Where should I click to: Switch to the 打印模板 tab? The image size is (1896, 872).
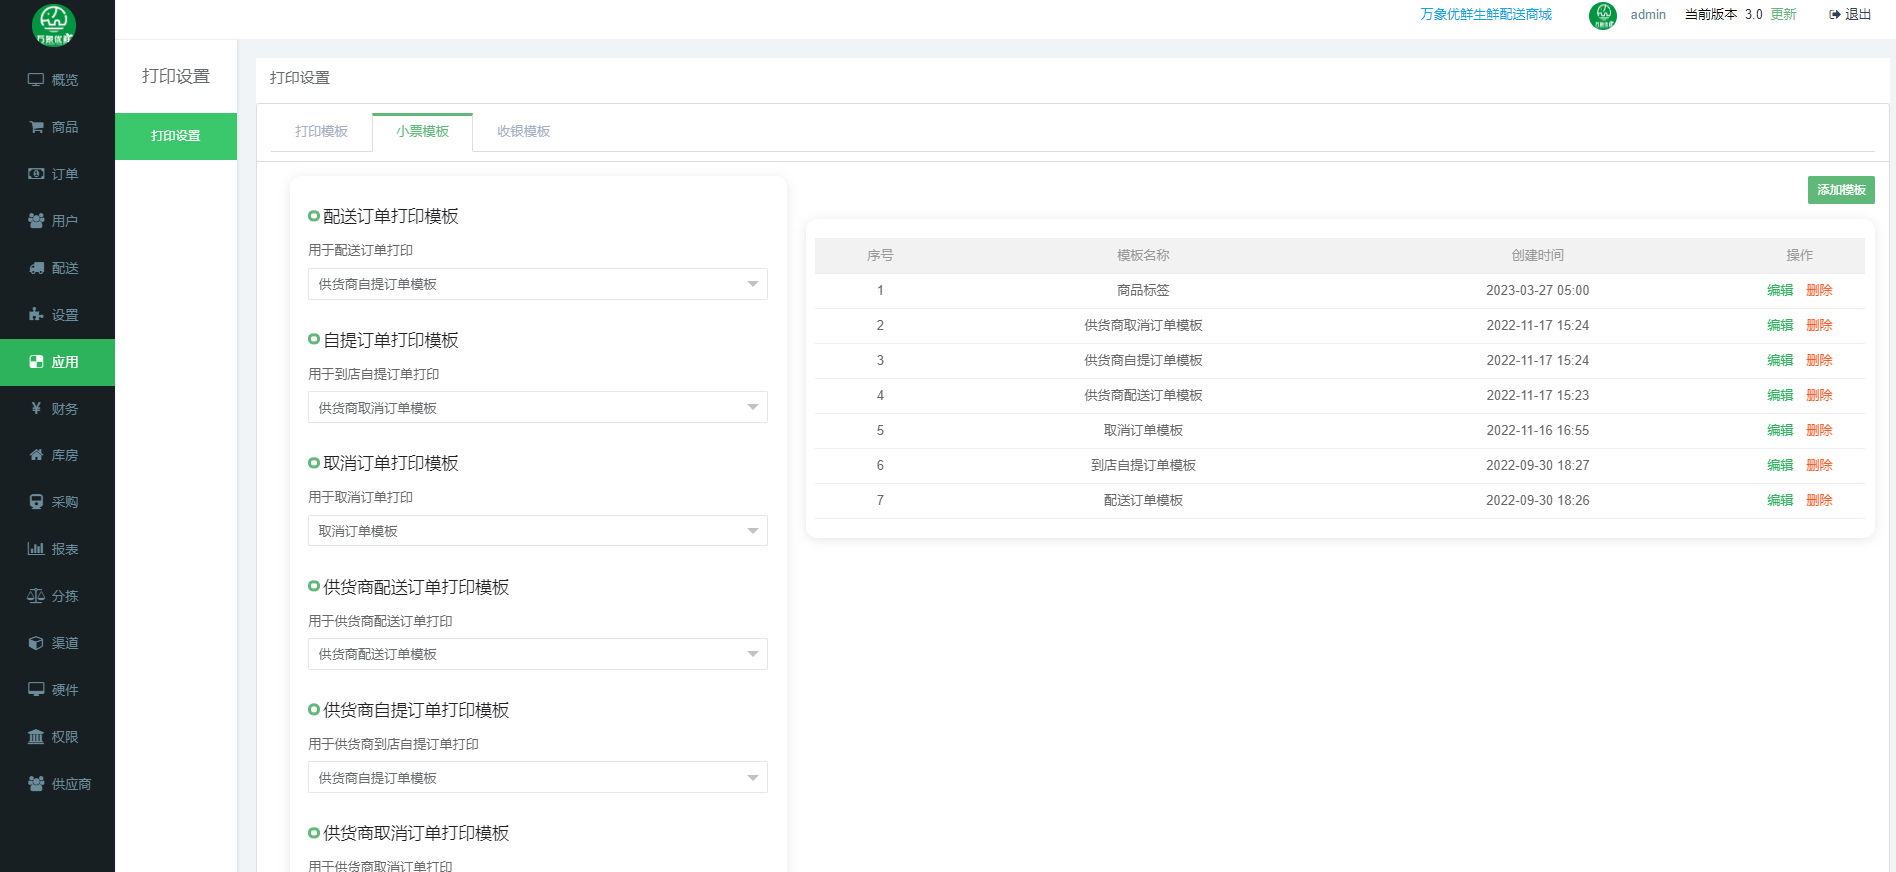(x=321, y=132)
